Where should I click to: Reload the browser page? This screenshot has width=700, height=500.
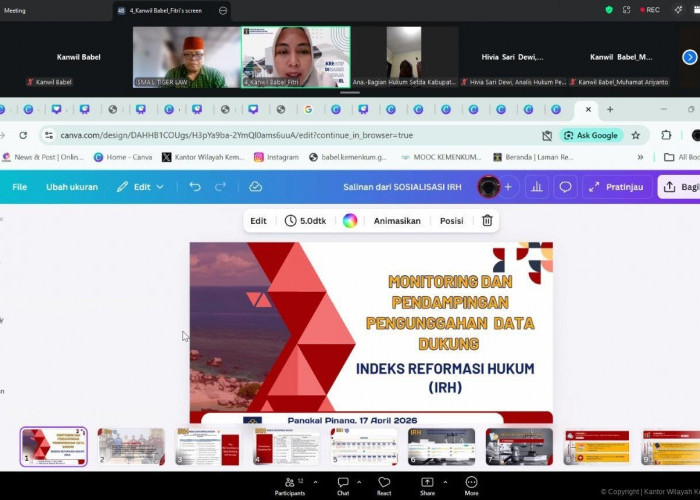[x=23, y=135]
